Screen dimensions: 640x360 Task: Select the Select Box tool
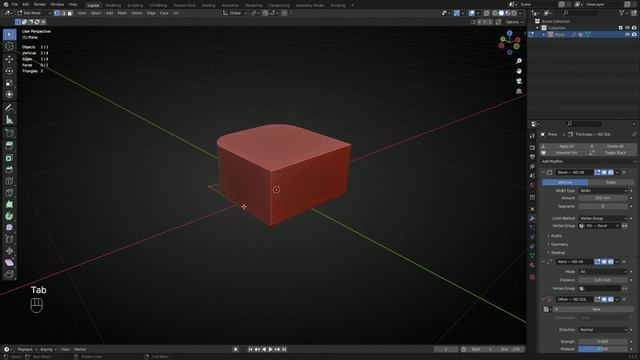9,35
